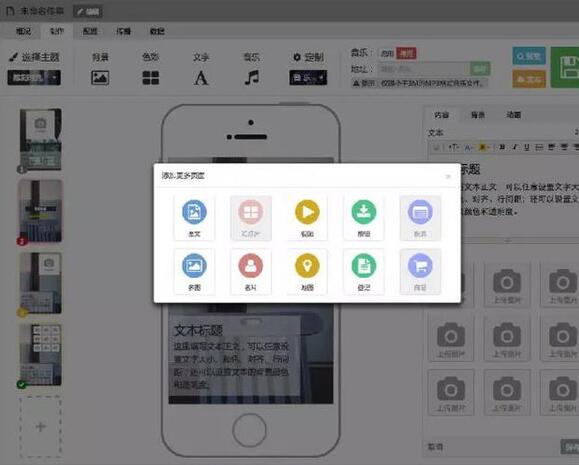Open the music note settings icon

pos(251,78)
